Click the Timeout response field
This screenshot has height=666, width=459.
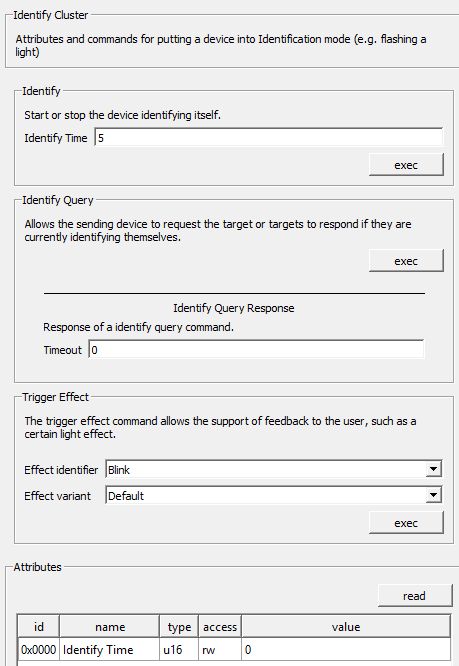click(x=256, y=350)
